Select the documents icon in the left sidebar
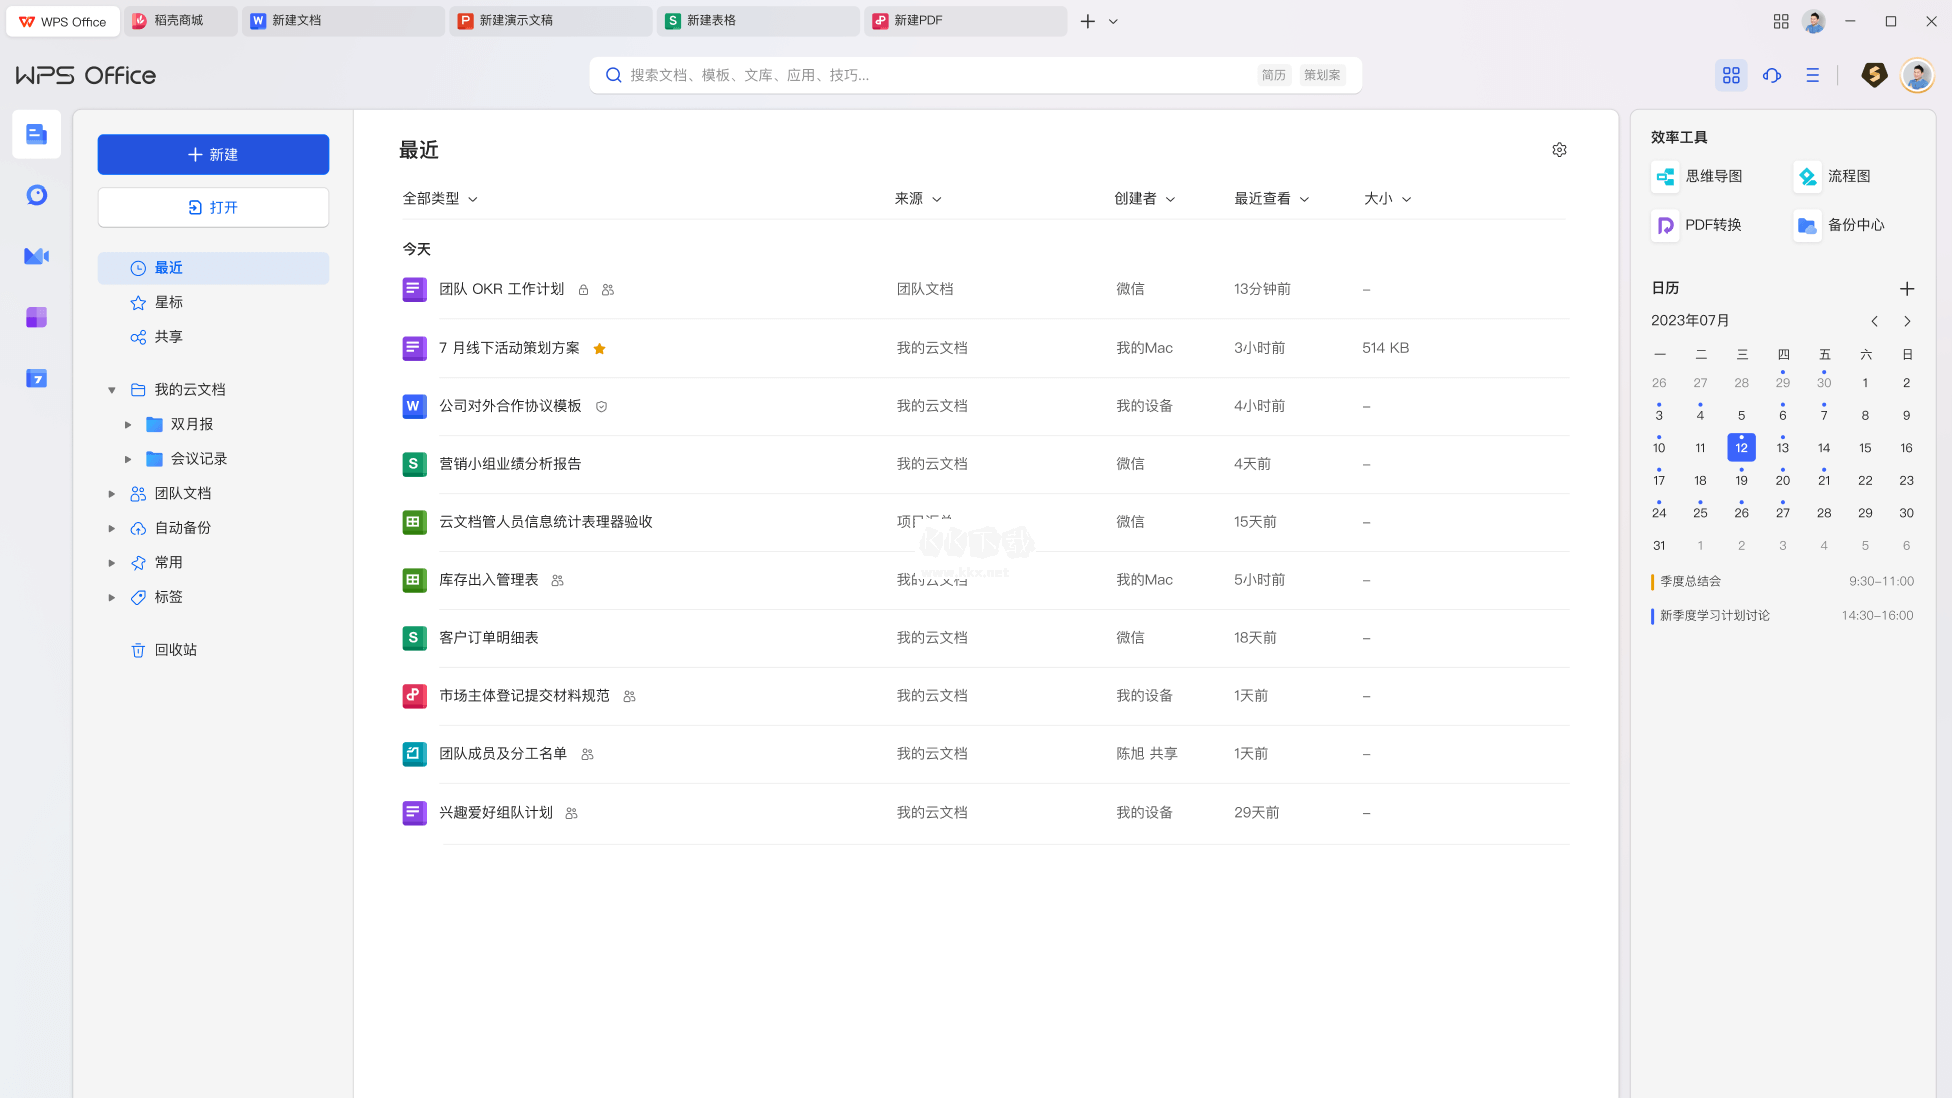The height and width of the screenshot is (1098, 1952). point(36,134)
